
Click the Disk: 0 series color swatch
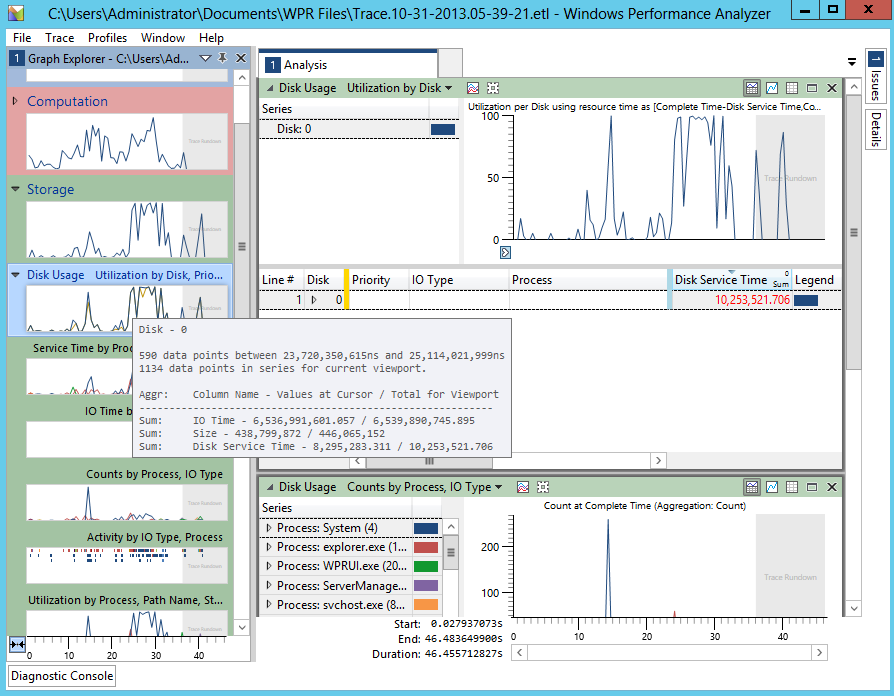pos(443,129)
